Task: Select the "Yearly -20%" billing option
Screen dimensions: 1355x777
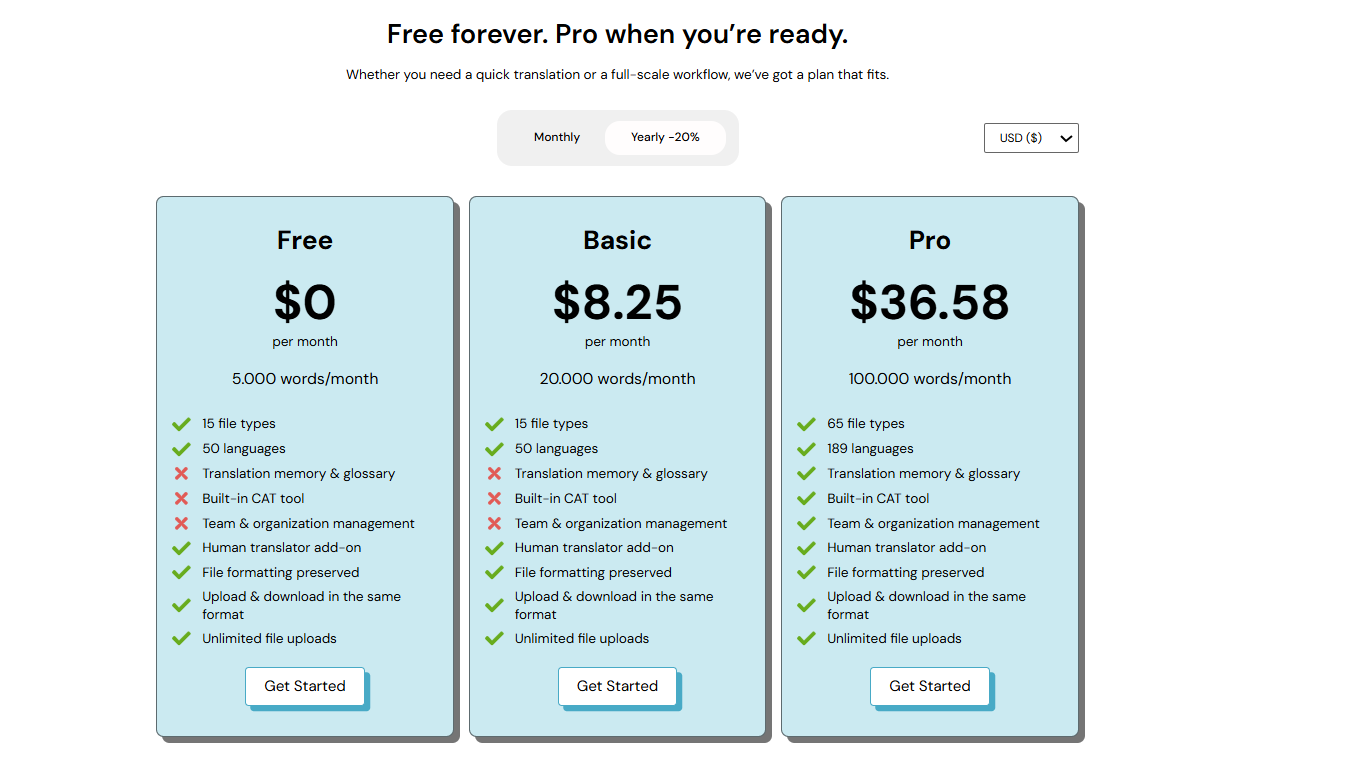Action: tap(665, 137)
